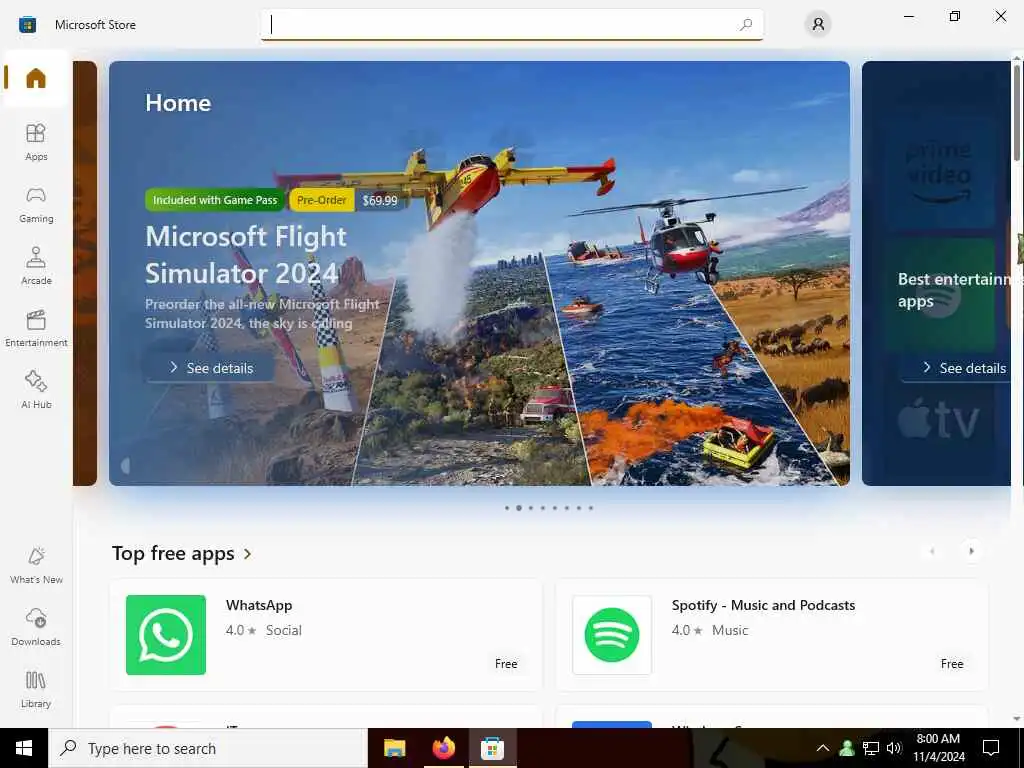Click the $69.99 price tag

tap(380, 200)
